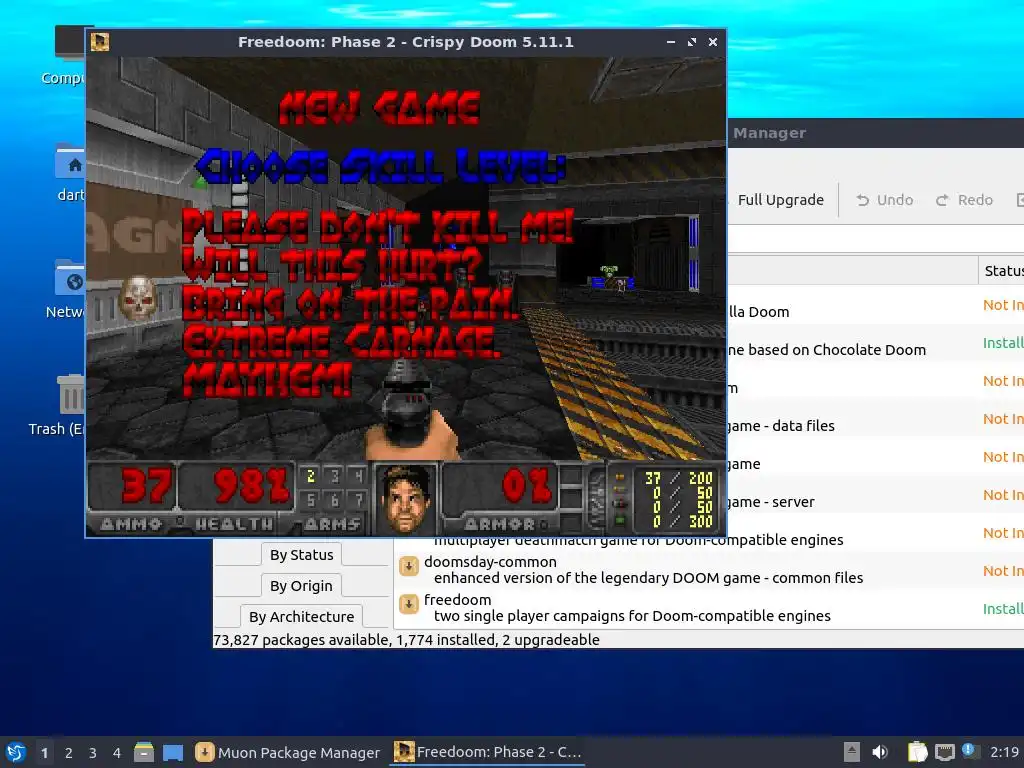
Task: Click the clock in the taskbar
Action: [x=1004, y=752]
